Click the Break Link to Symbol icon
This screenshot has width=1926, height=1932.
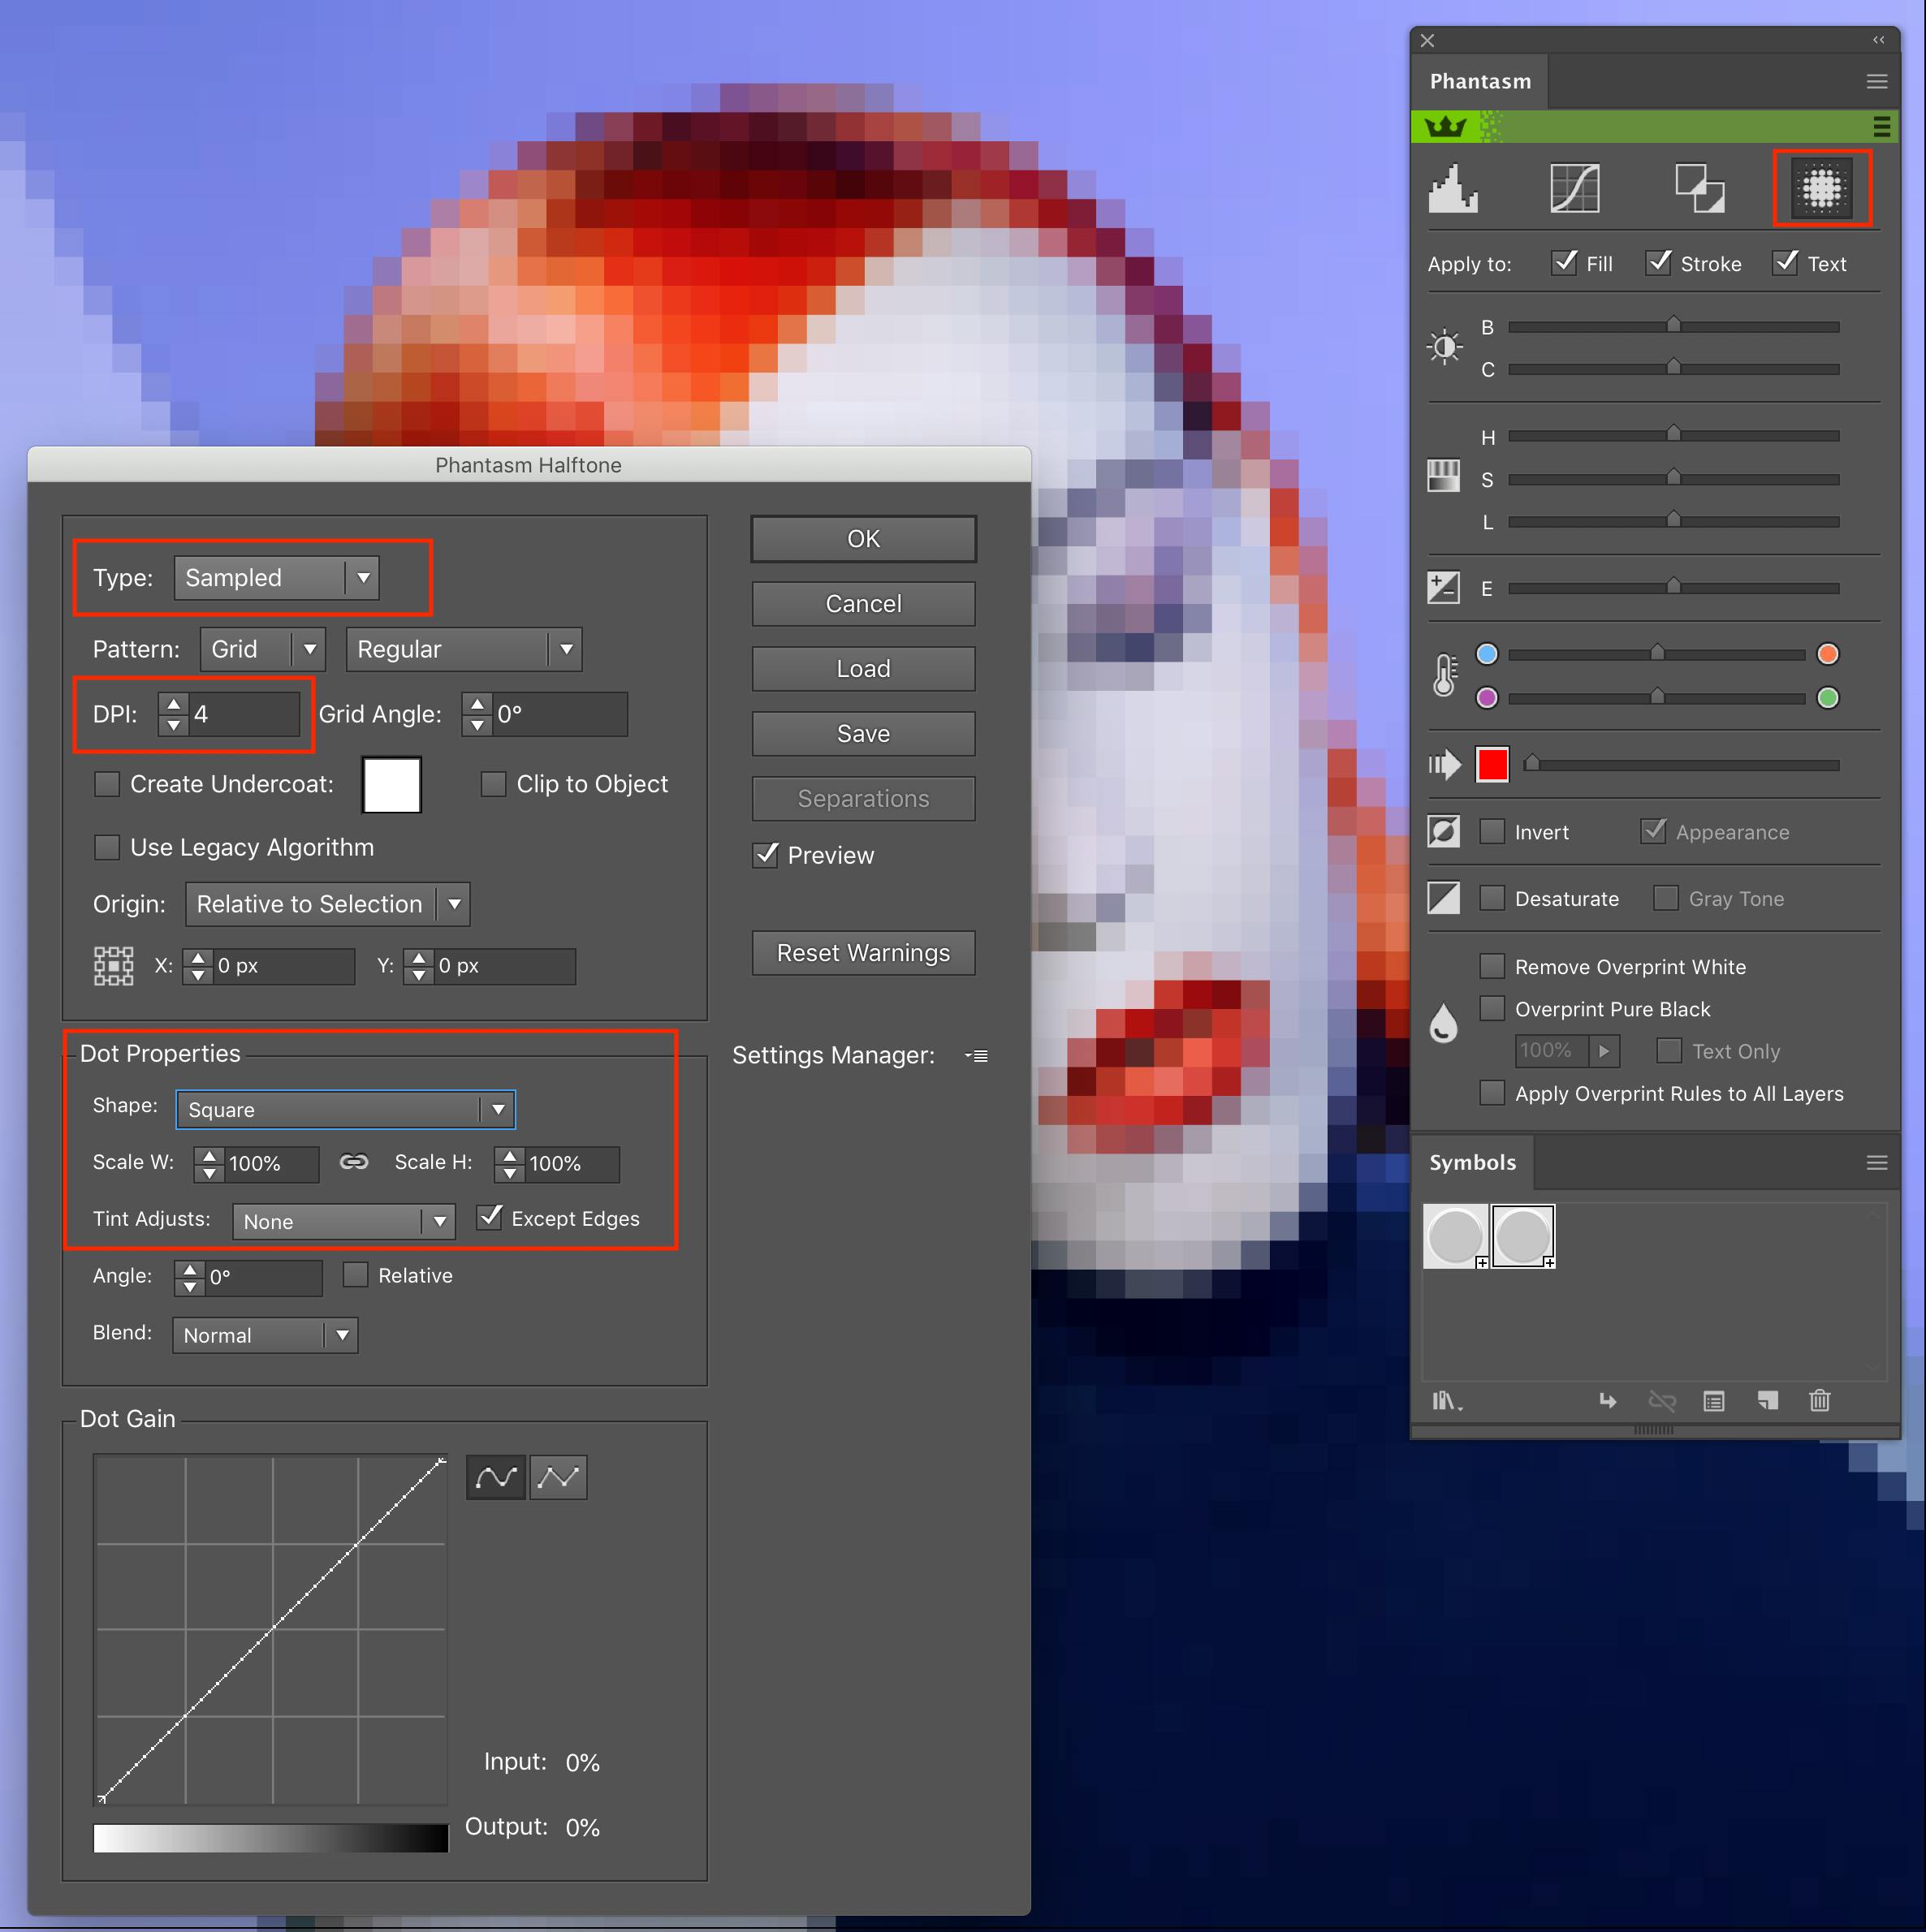pyautogui.click(x=1662, y=1401)
